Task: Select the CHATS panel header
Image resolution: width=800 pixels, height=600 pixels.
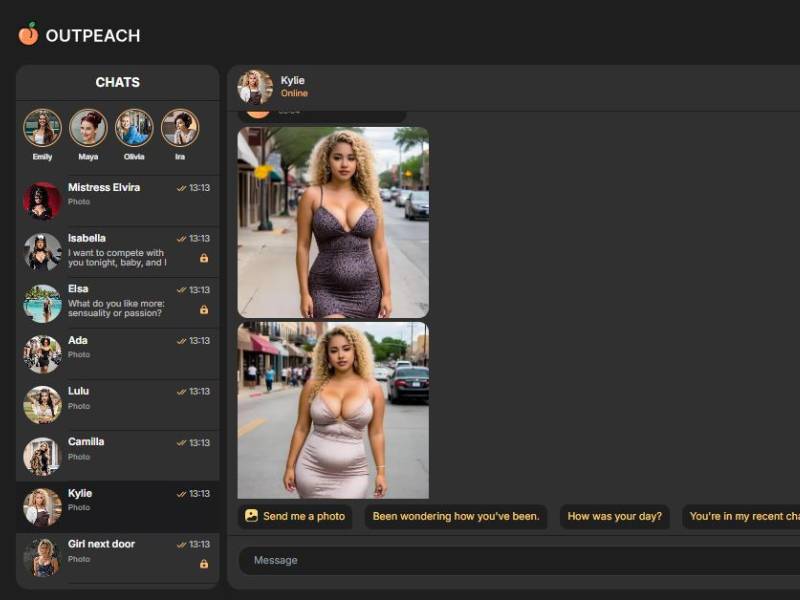Action: pos(118,83)
